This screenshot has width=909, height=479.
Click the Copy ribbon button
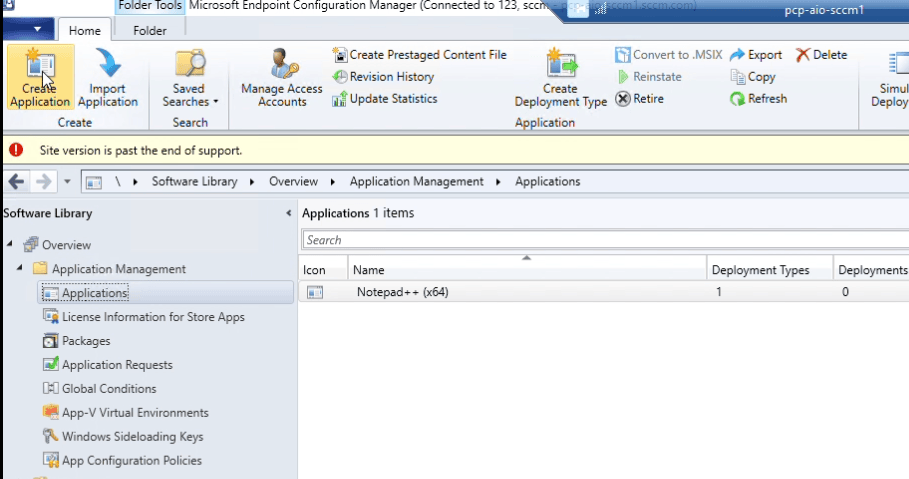click(x=752, y=77)
